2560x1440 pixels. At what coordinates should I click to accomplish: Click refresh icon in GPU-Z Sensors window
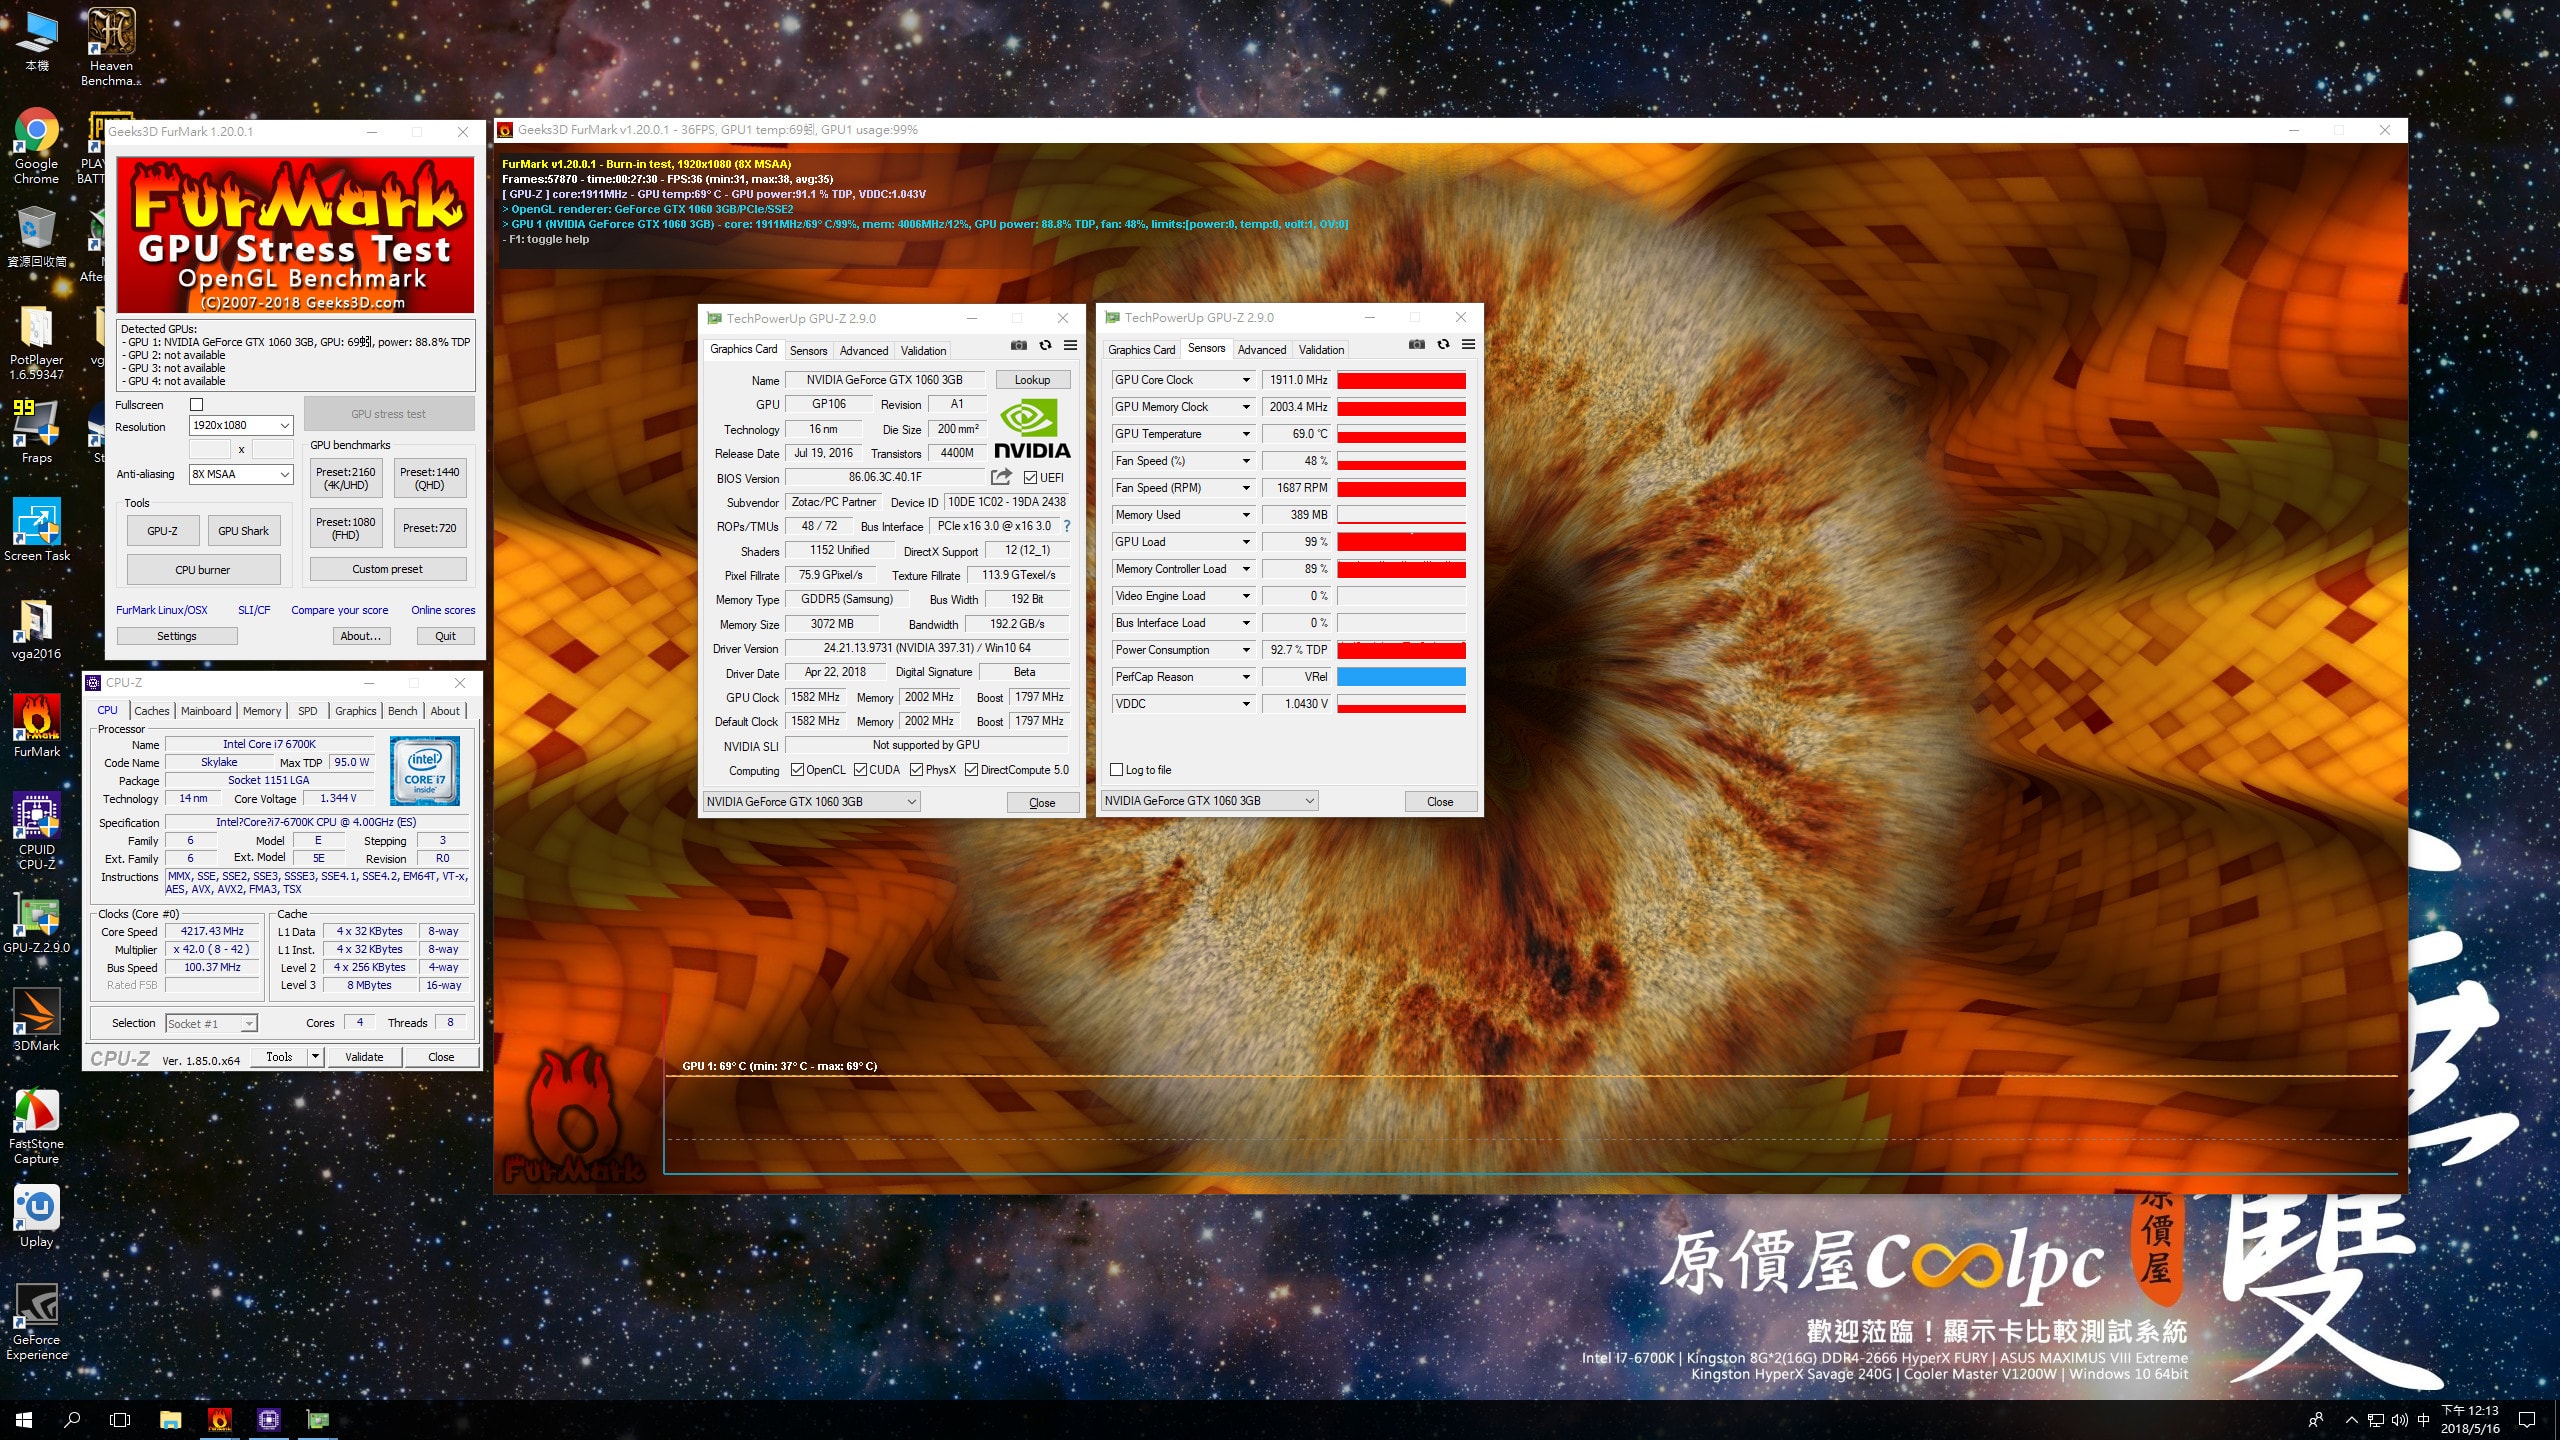tap(1443, 344)
